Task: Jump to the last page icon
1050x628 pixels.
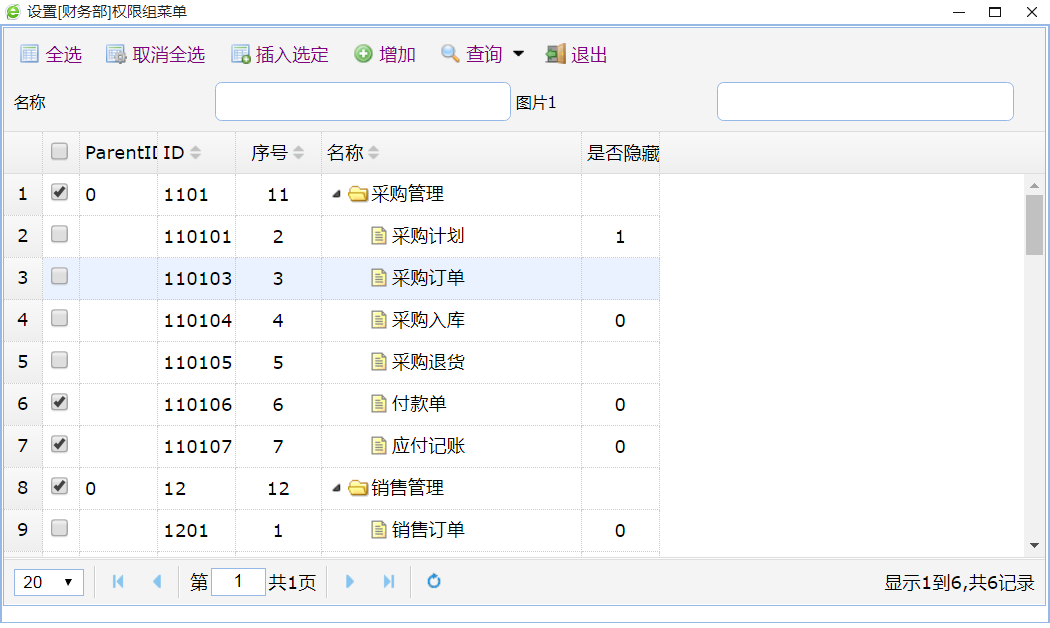Action: click(389, 581)
